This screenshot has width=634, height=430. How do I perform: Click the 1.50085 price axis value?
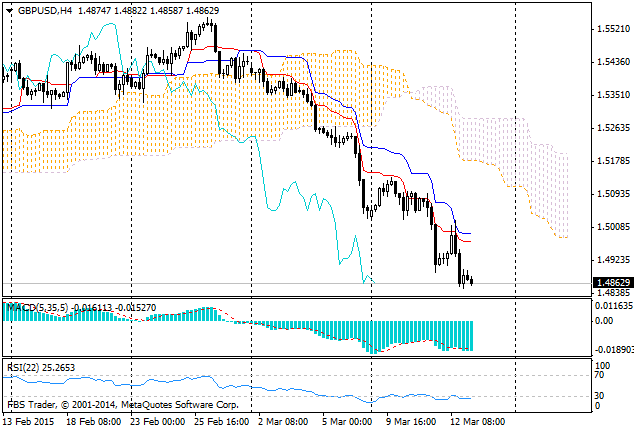click(613, 227)
